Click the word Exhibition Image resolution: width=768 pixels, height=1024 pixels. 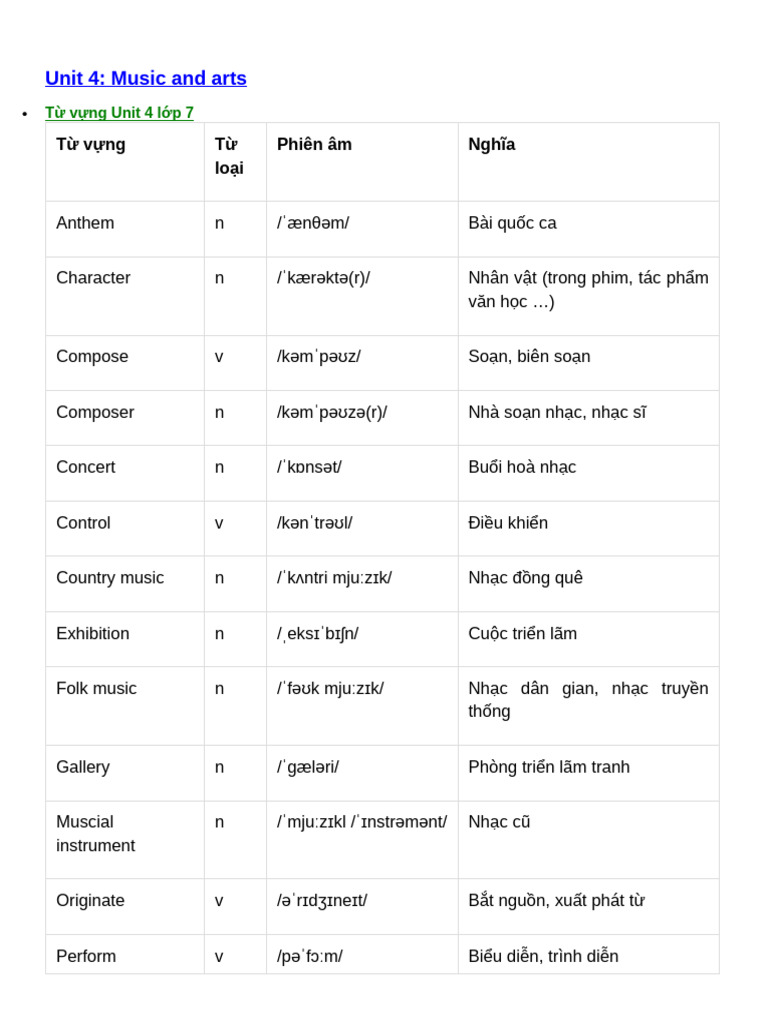93,634
